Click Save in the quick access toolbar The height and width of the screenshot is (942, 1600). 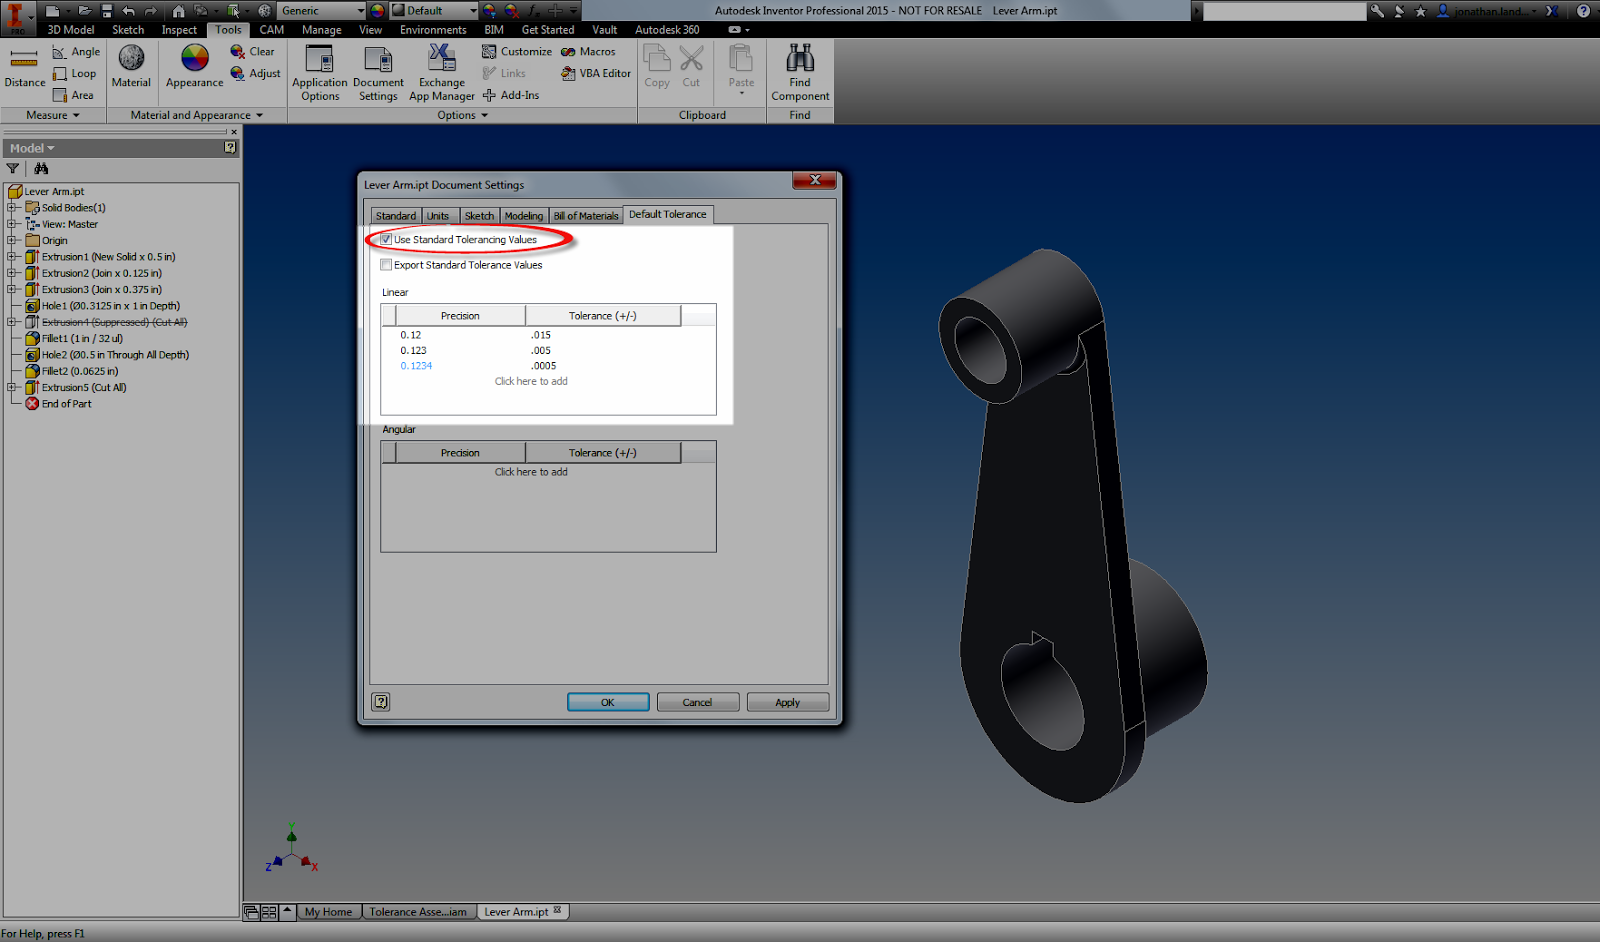[x=106, y=11]
